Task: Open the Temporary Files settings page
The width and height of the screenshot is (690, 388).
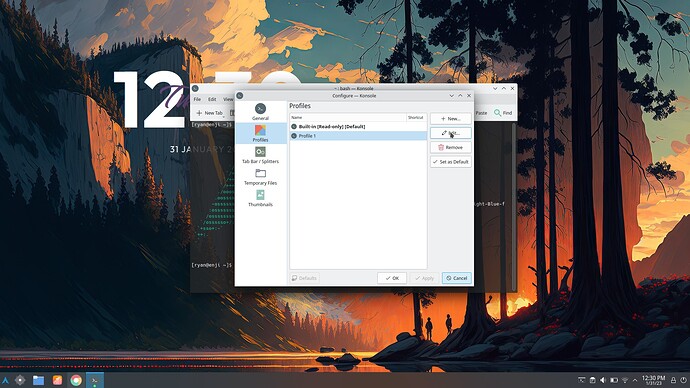Action: tap(260, 176)
